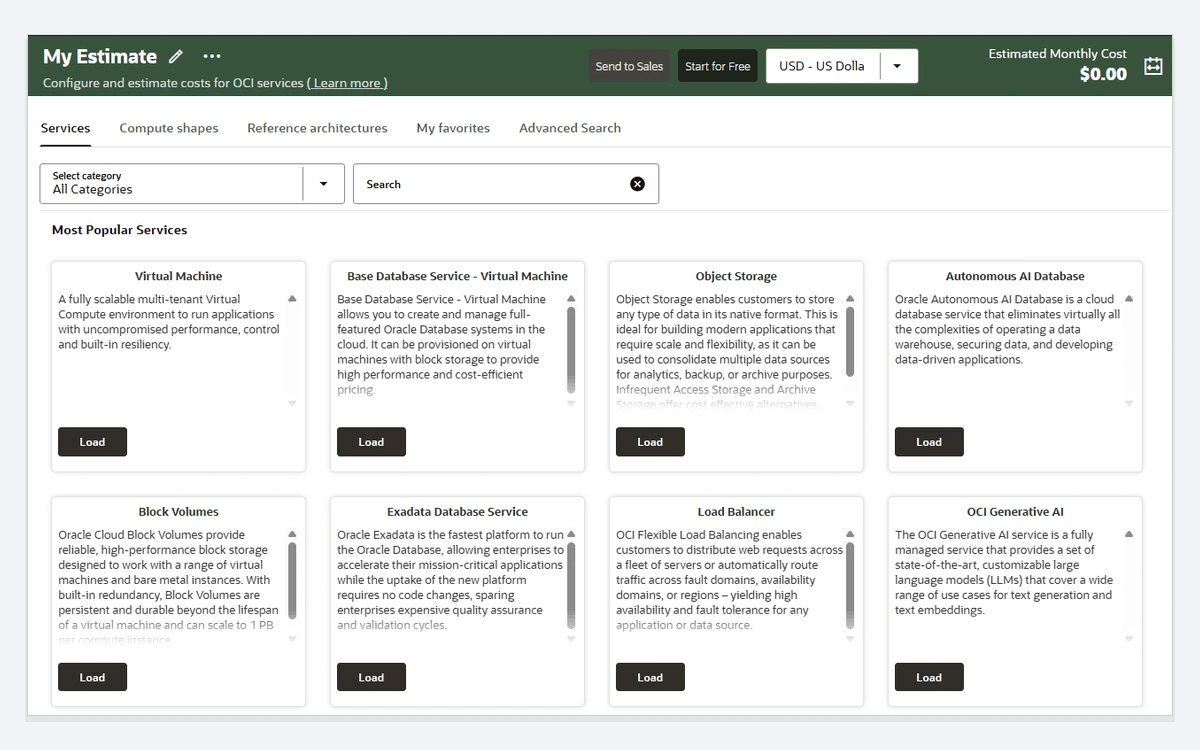This screenshot has height=750, width=1200.
Task: Open the three-dot more options menu
Action: pyautogui.click(x=212, y=57)
